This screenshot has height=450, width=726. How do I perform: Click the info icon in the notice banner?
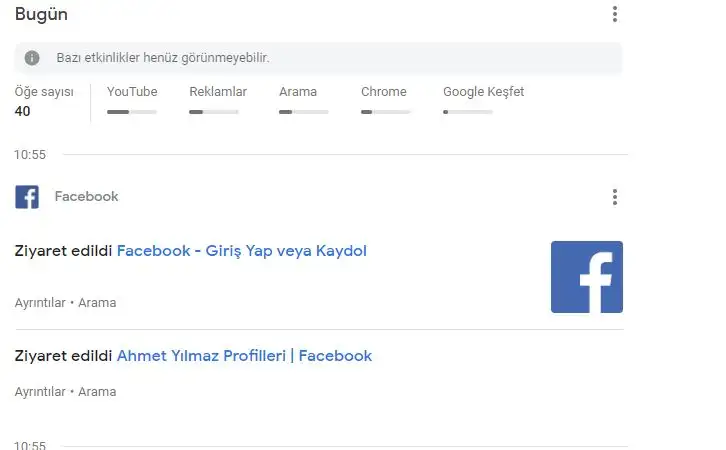tap(33, 58)
